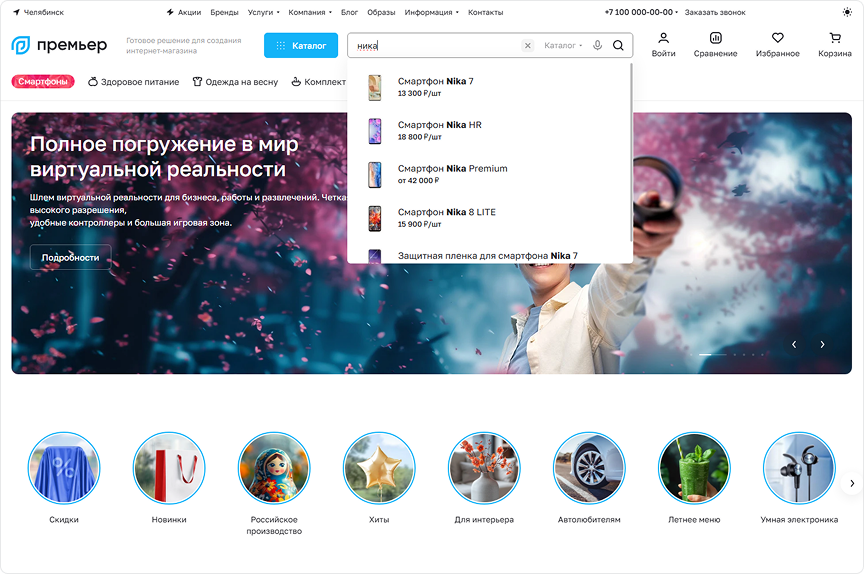The width and height of the screenshot is (864, 574).
Task: Expand the Услуги menu dropdown
Action: (263, 12)
